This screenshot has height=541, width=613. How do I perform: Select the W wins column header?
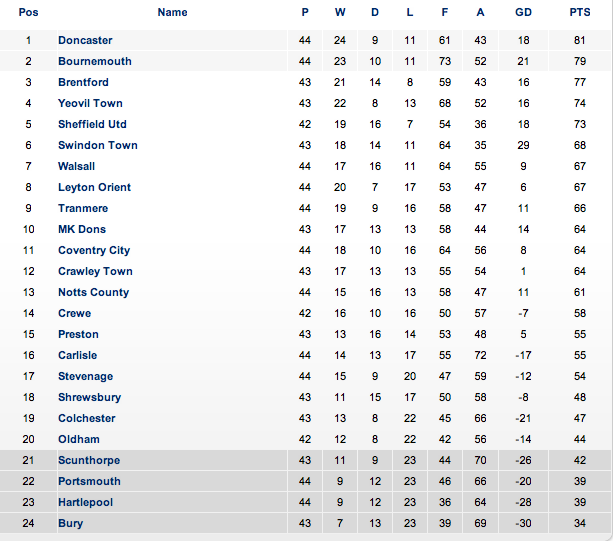[x=340, y=12]
